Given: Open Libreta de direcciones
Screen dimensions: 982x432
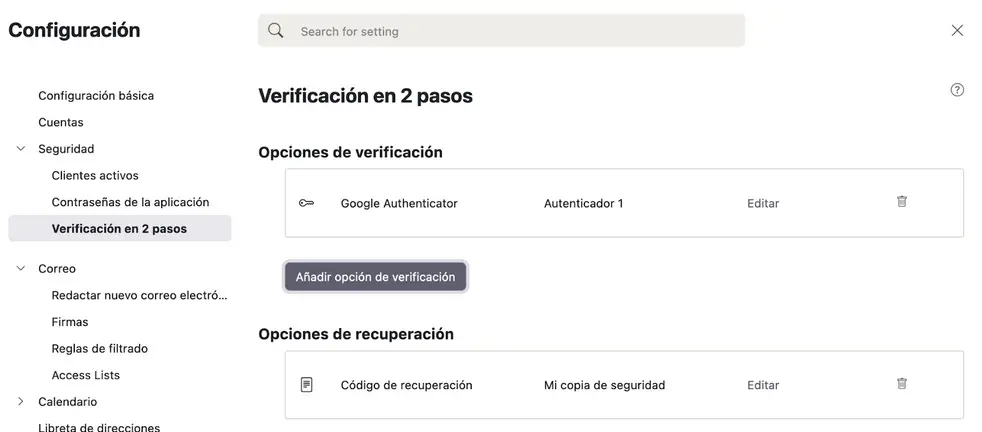Looking at the screenshot, I should 99,428.
